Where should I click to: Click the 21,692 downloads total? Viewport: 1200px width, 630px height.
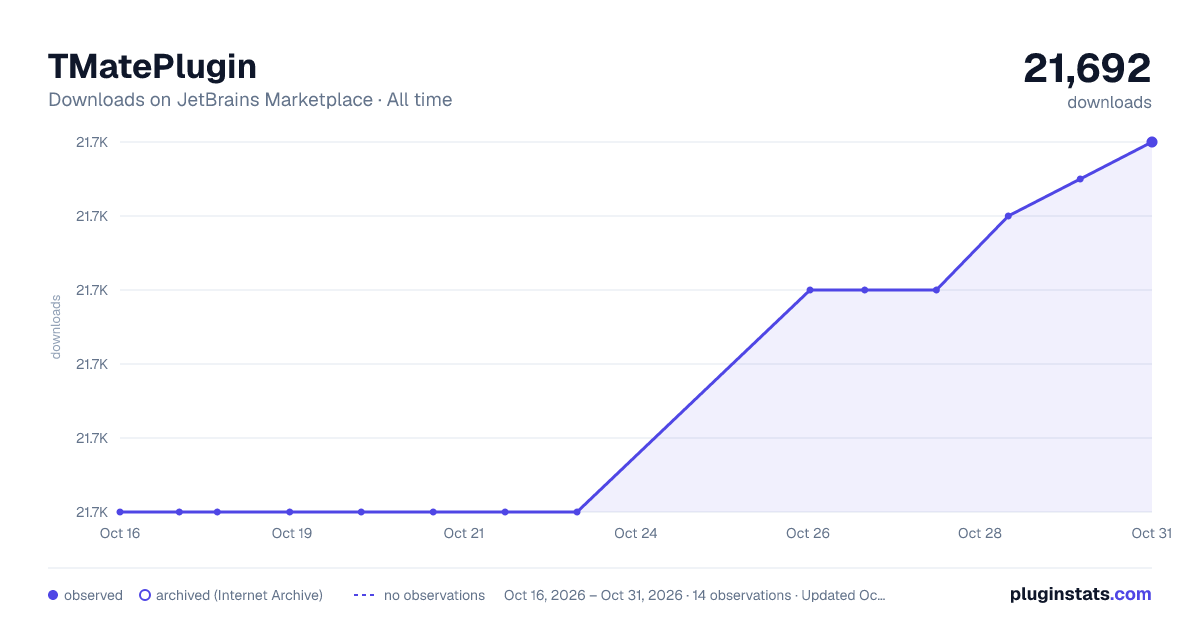1087,68
